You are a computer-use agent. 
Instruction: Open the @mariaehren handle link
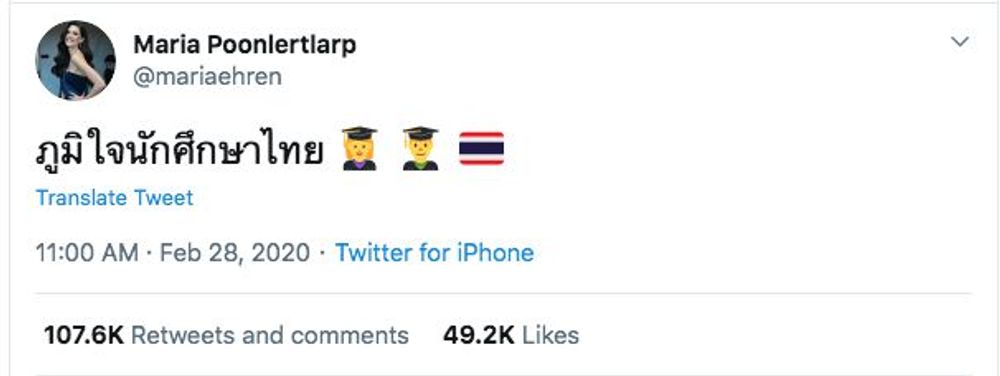tap(207, 76)
